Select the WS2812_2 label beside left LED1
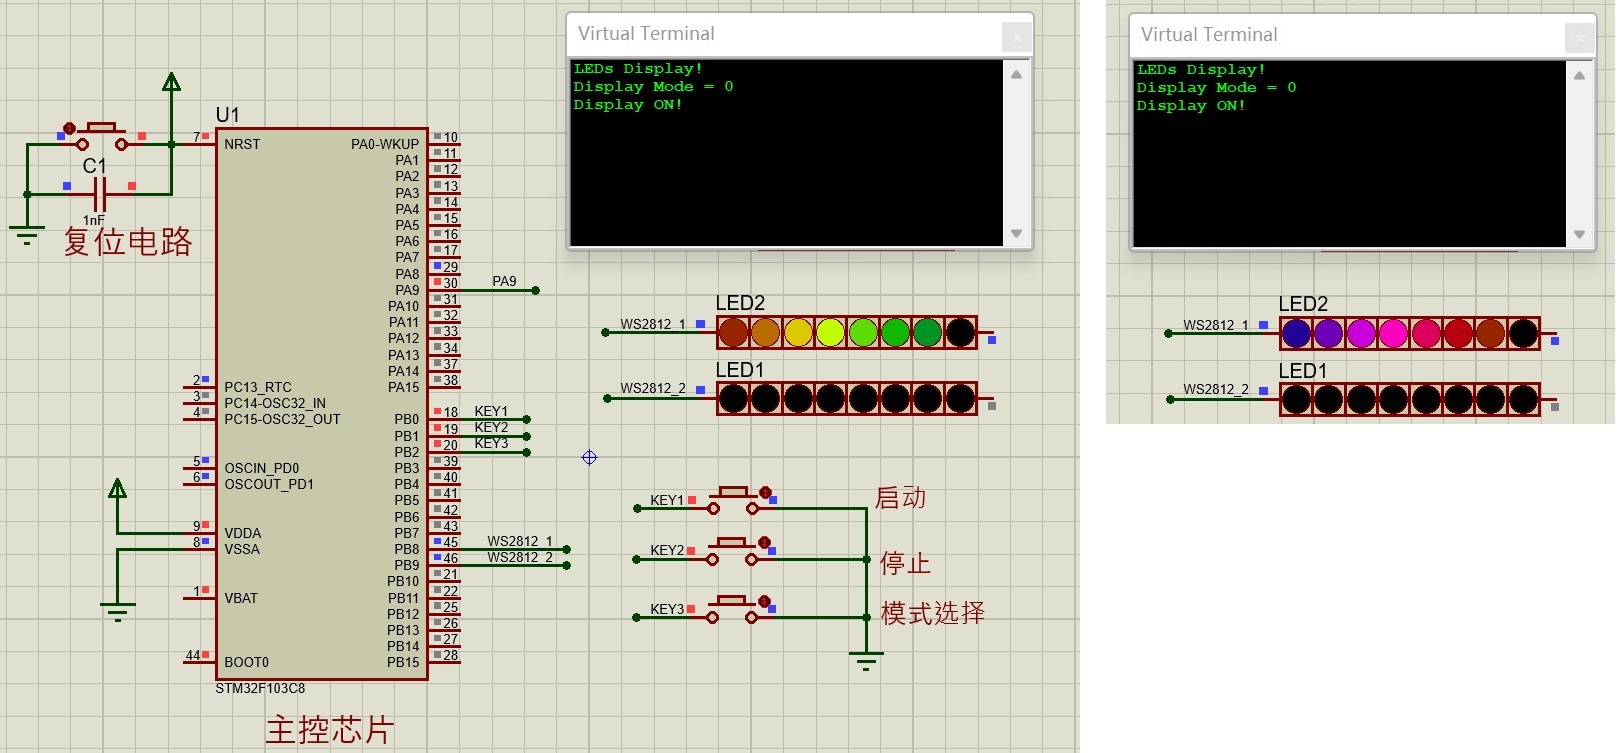The height and width of the screenshot is (753, 1618). click(x=652, y=388)
